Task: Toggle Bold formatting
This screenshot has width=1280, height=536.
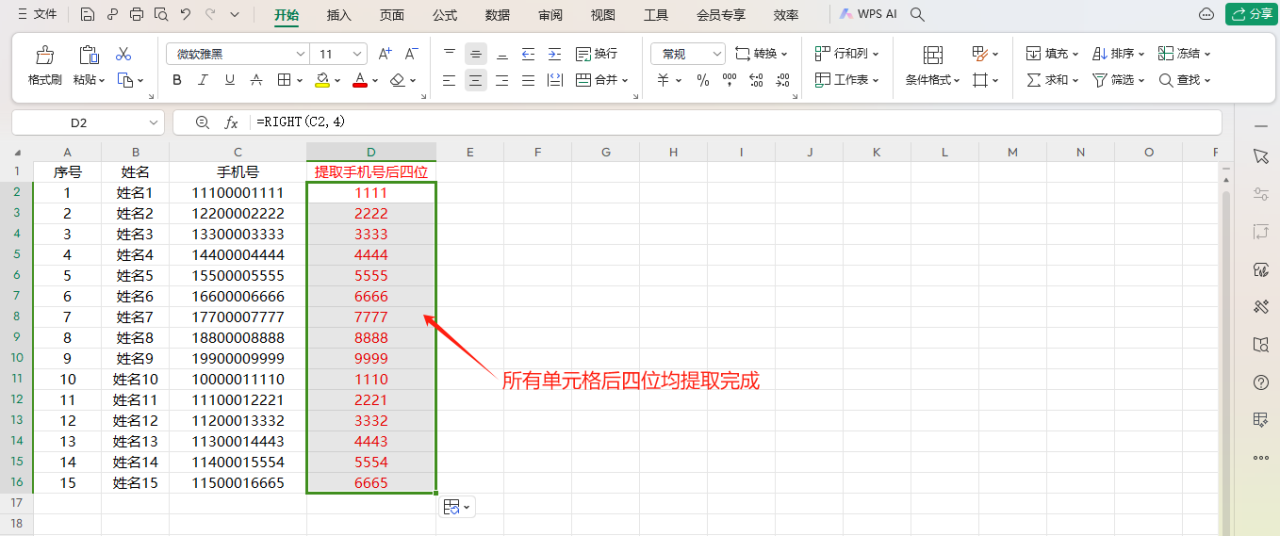Action: pyautogui.click(x=177, y=80)
